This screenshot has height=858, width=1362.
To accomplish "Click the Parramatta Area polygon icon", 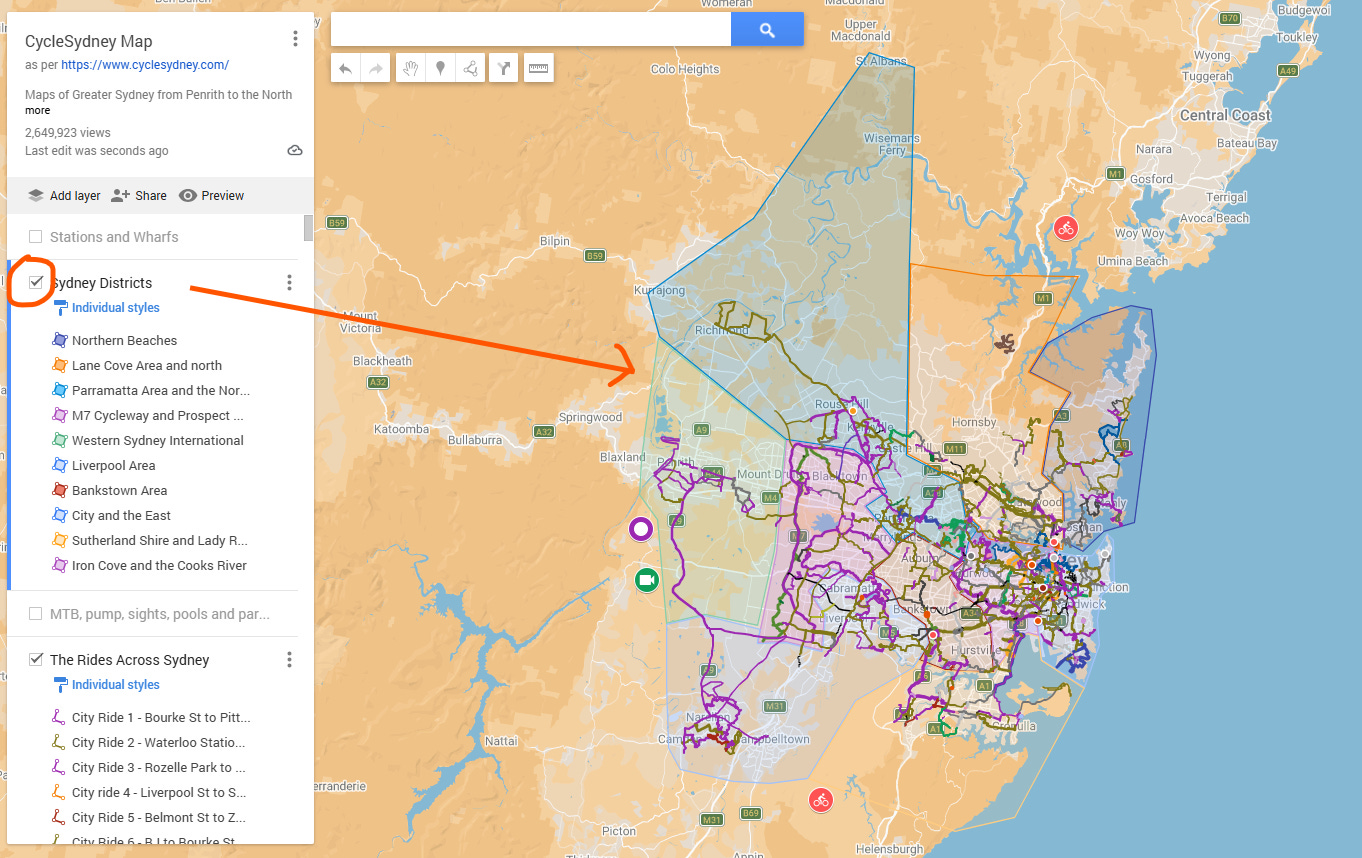I will pyautogui.click(x=59, y=390).
